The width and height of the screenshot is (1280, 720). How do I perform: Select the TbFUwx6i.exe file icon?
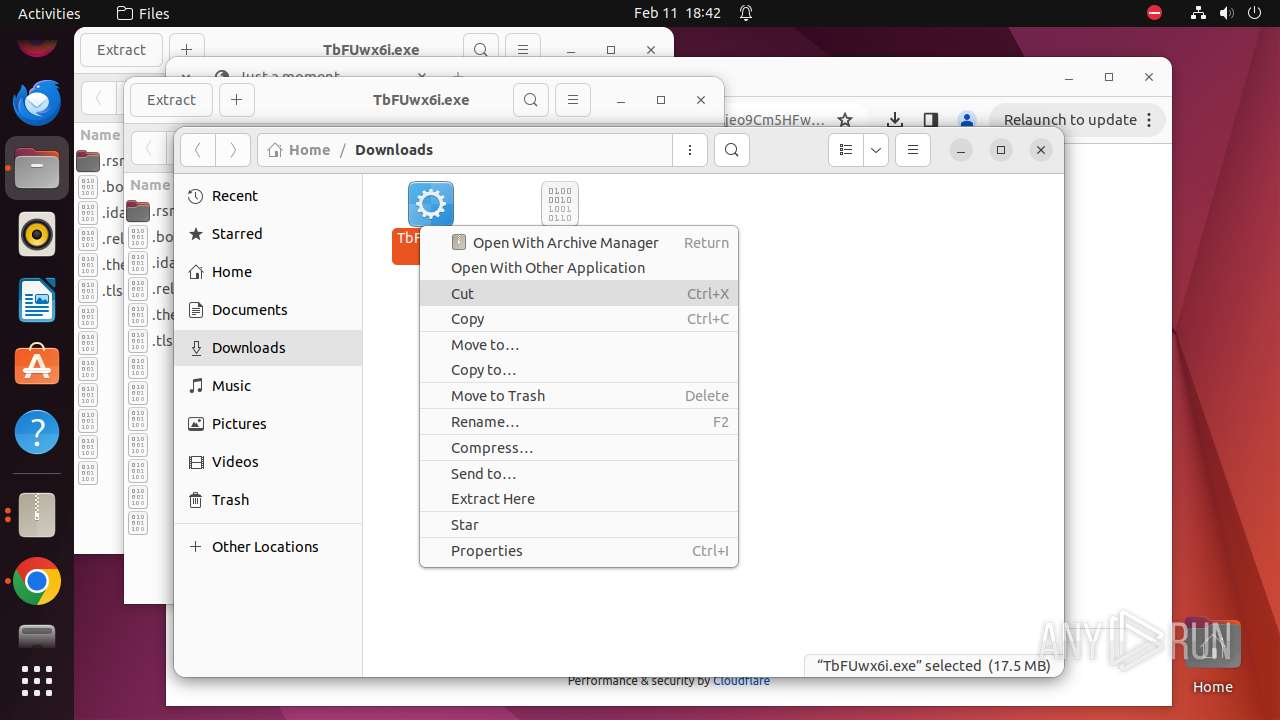(431, 204)
